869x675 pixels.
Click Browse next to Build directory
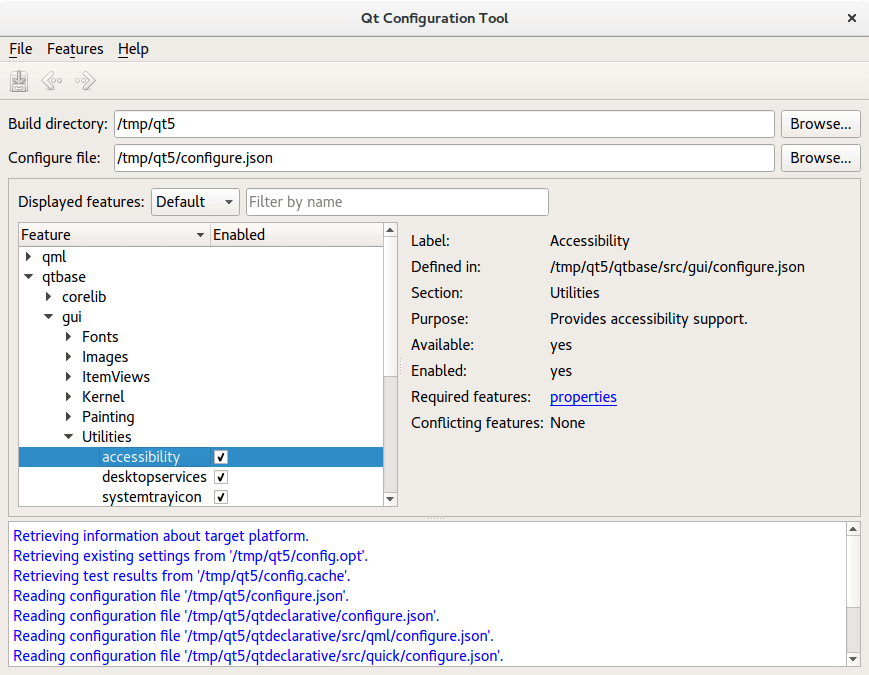pos(820,124)
